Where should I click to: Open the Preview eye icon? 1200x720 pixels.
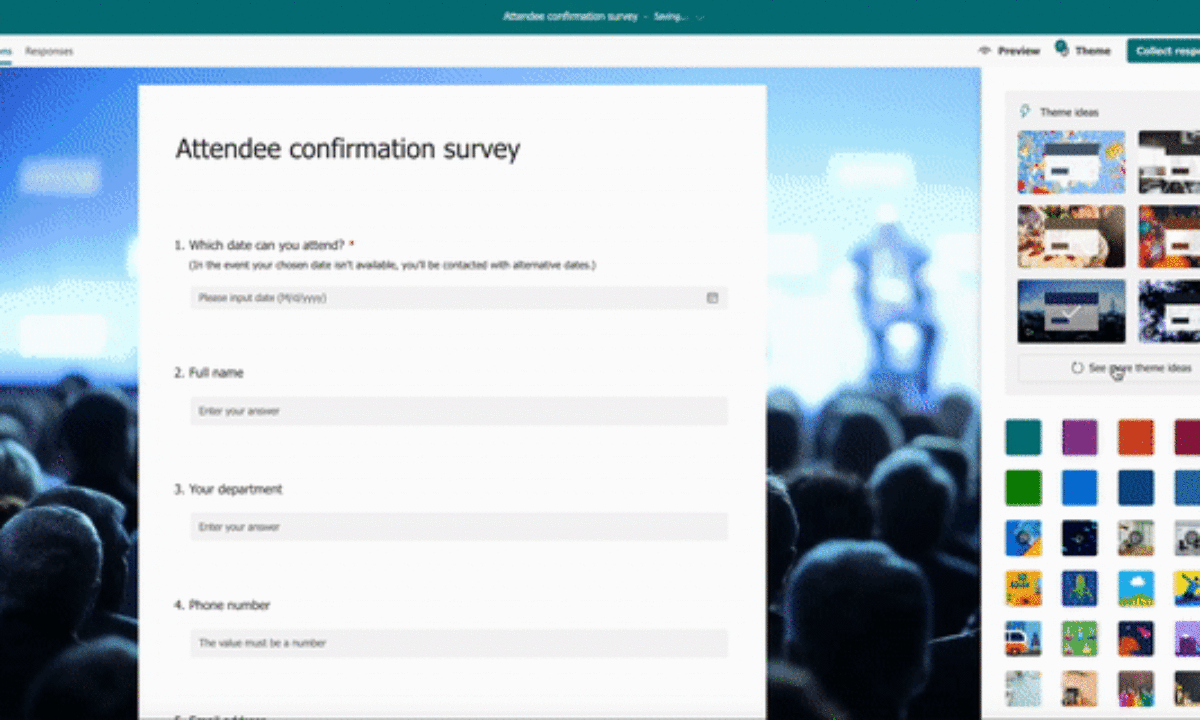[985, 51]
